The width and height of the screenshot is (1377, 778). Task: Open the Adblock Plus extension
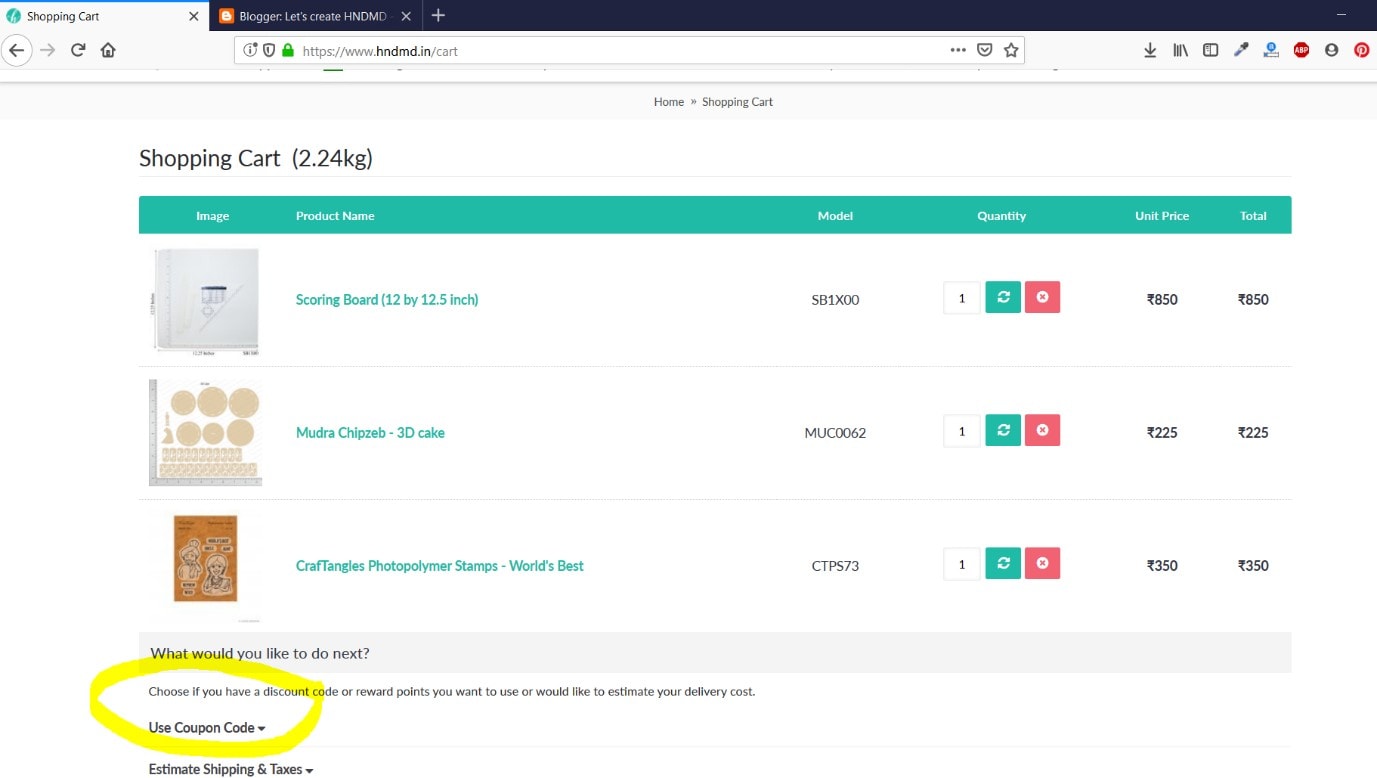pos(1301,50)
